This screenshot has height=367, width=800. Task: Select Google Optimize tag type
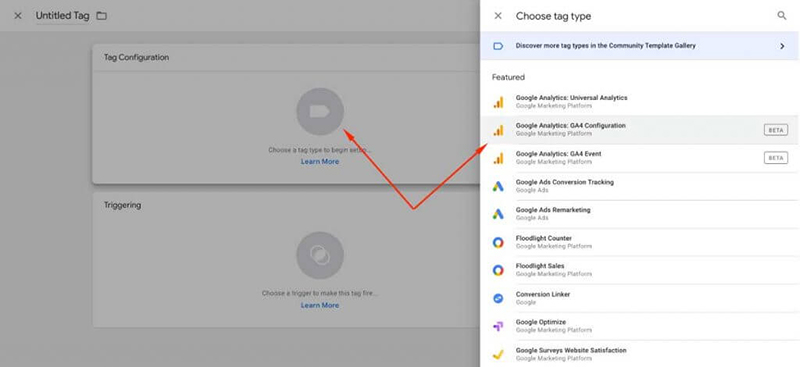(x=640, y=326)
